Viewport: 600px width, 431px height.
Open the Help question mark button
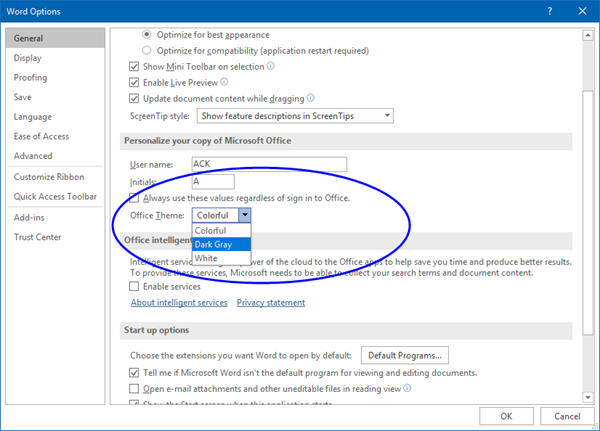point(550,11)
